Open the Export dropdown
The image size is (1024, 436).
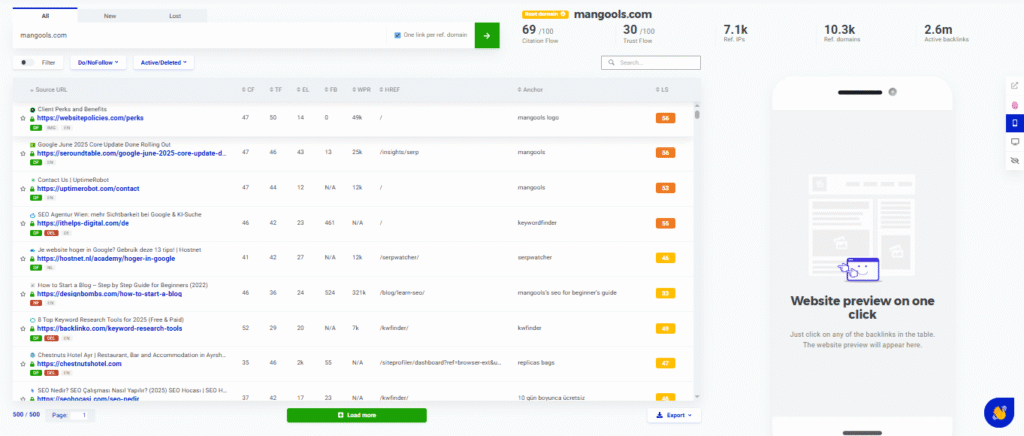(674, 415)
